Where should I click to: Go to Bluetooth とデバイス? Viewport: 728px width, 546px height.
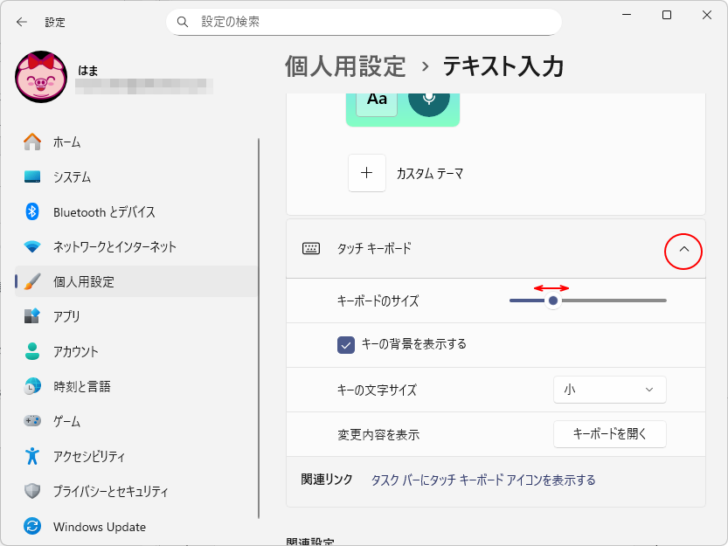click(136, 212)
